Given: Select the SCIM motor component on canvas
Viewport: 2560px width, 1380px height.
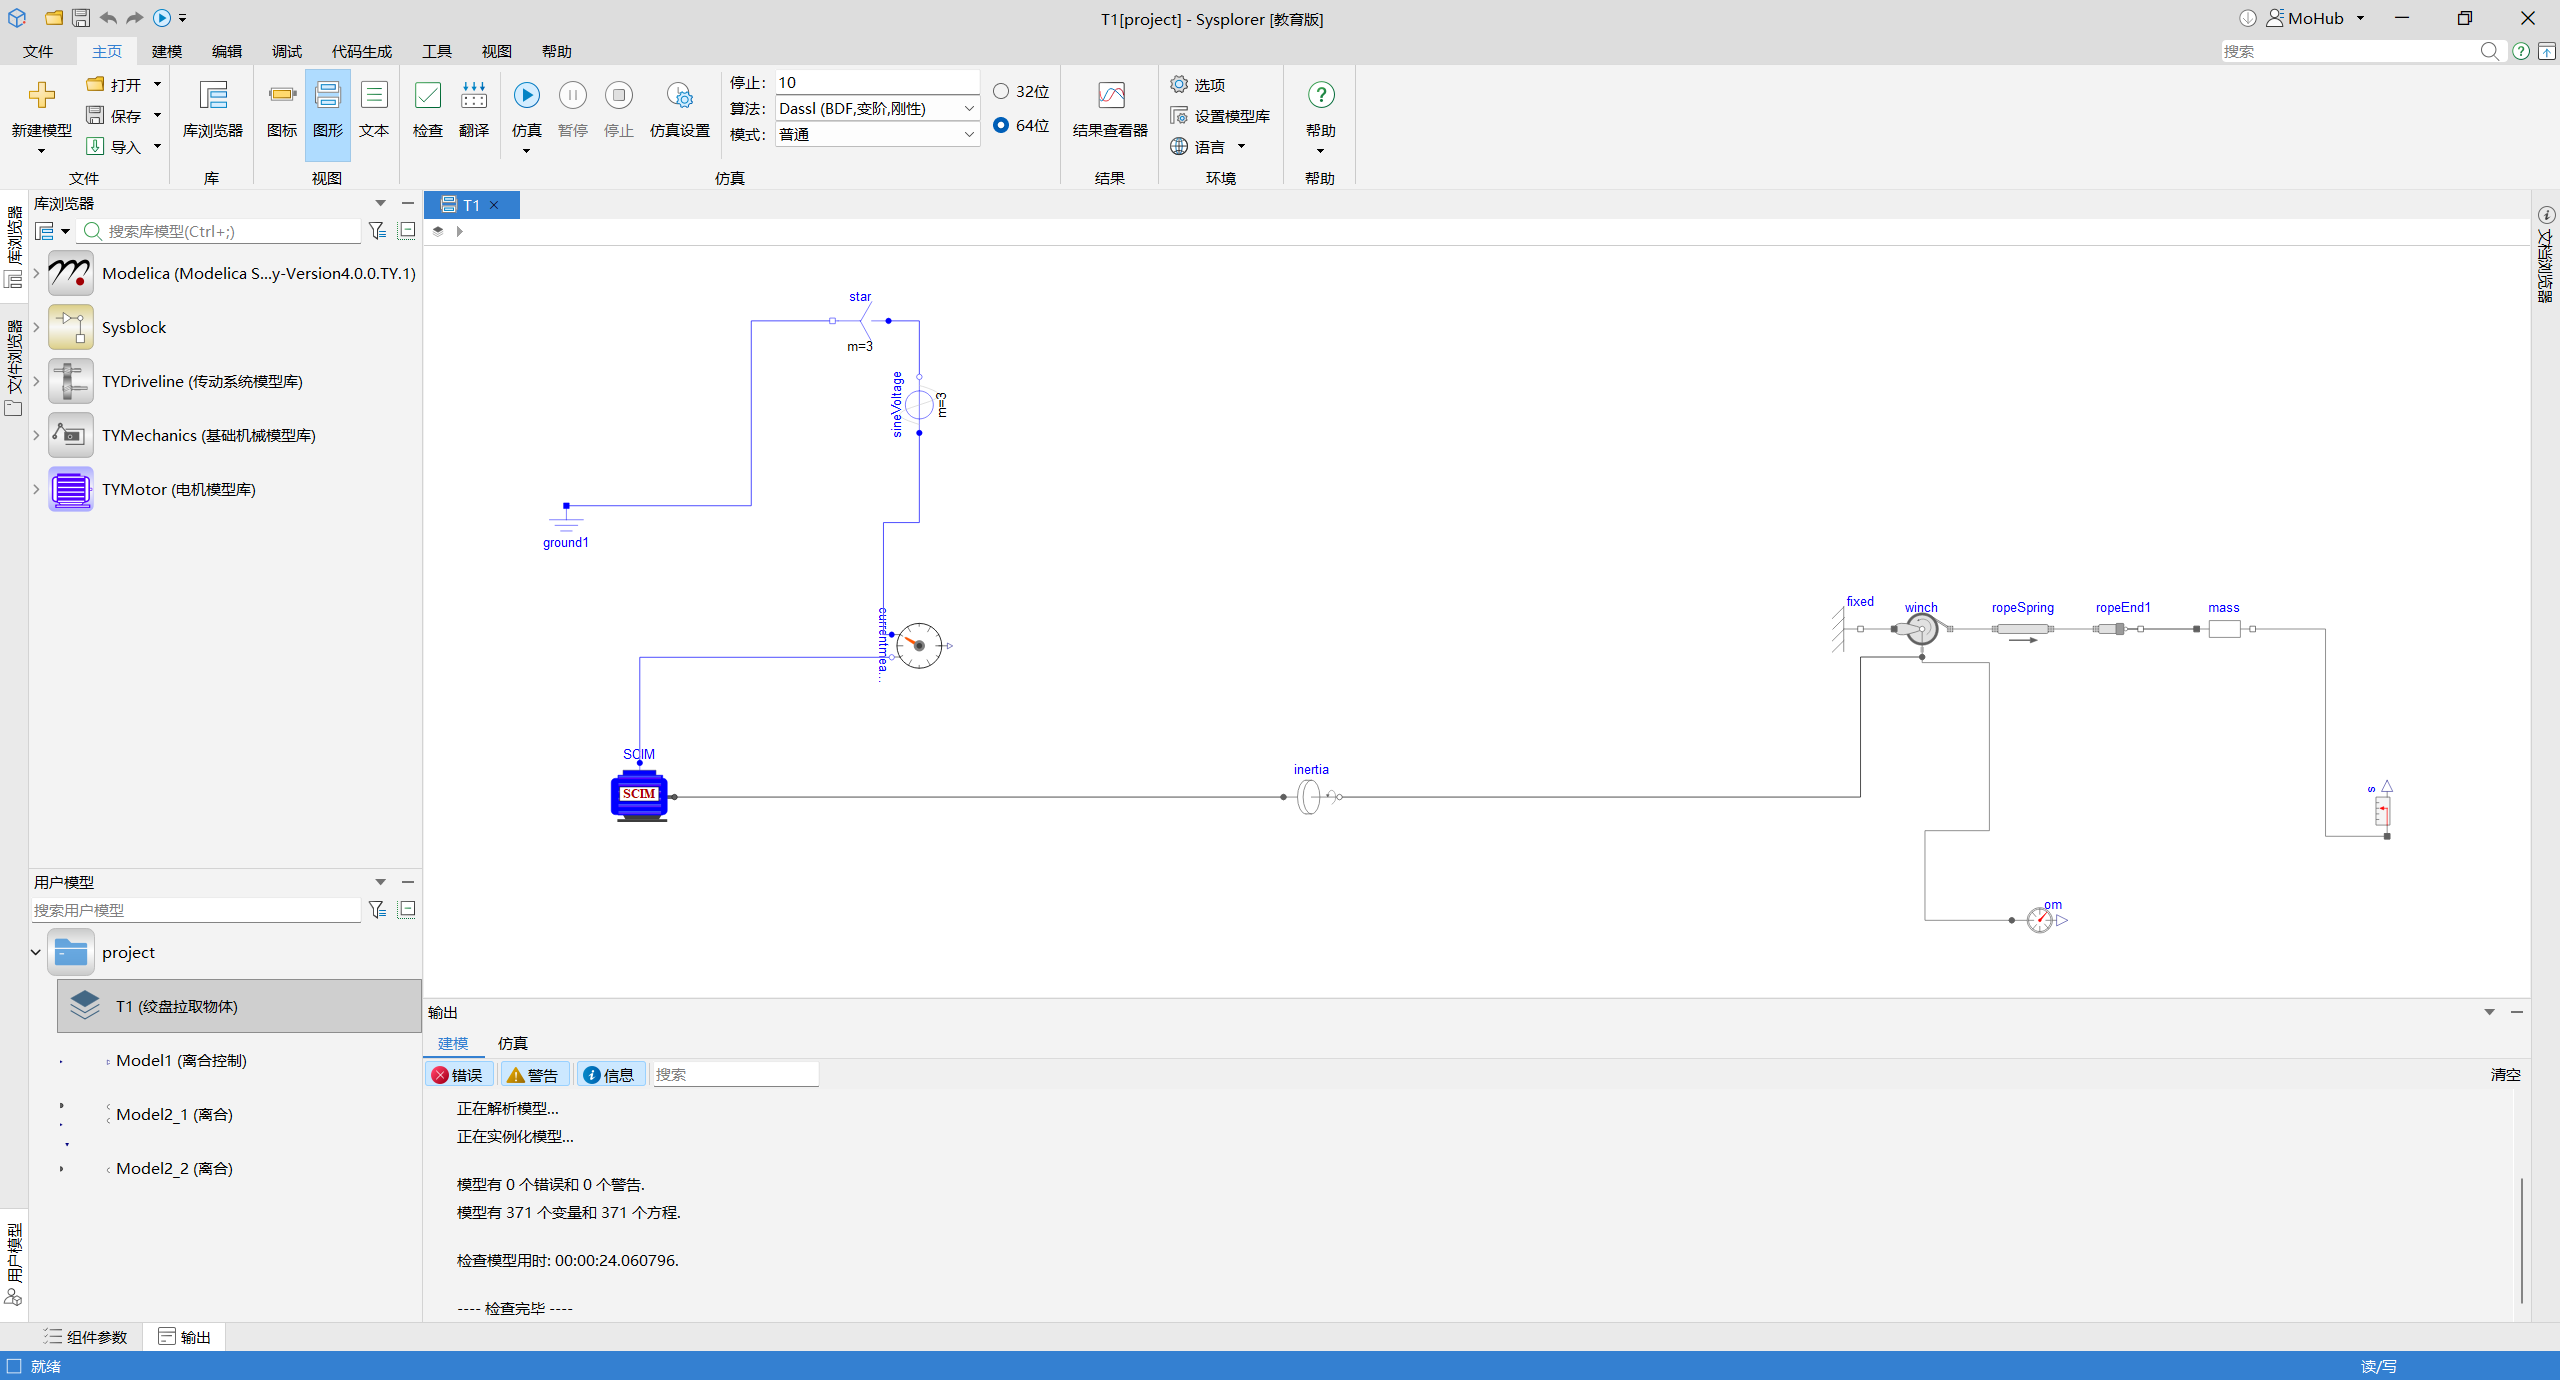Looking at the screenshot, I should pyautogui.click(x=640, y=796).
